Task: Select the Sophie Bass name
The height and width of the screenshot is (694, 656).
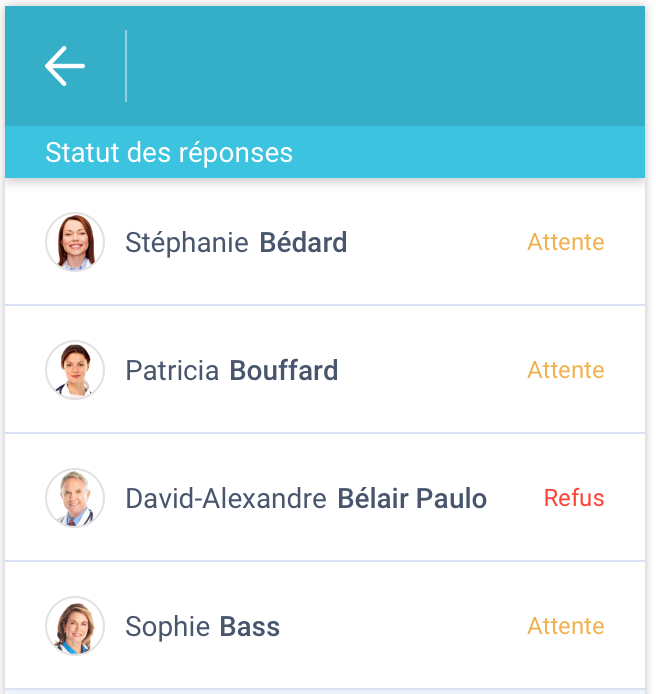Action: 202,627
